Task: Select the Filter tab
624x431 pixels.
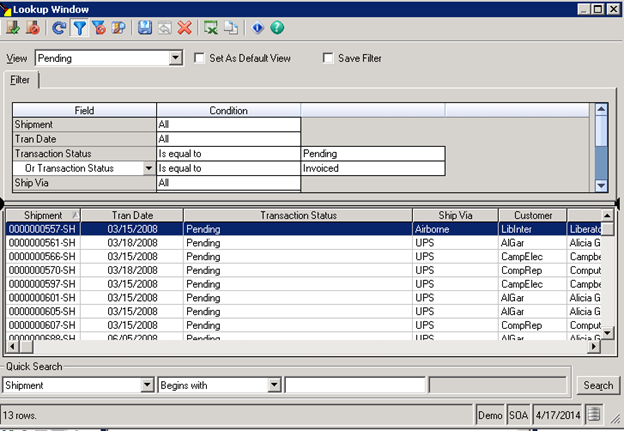Action: 22,79
